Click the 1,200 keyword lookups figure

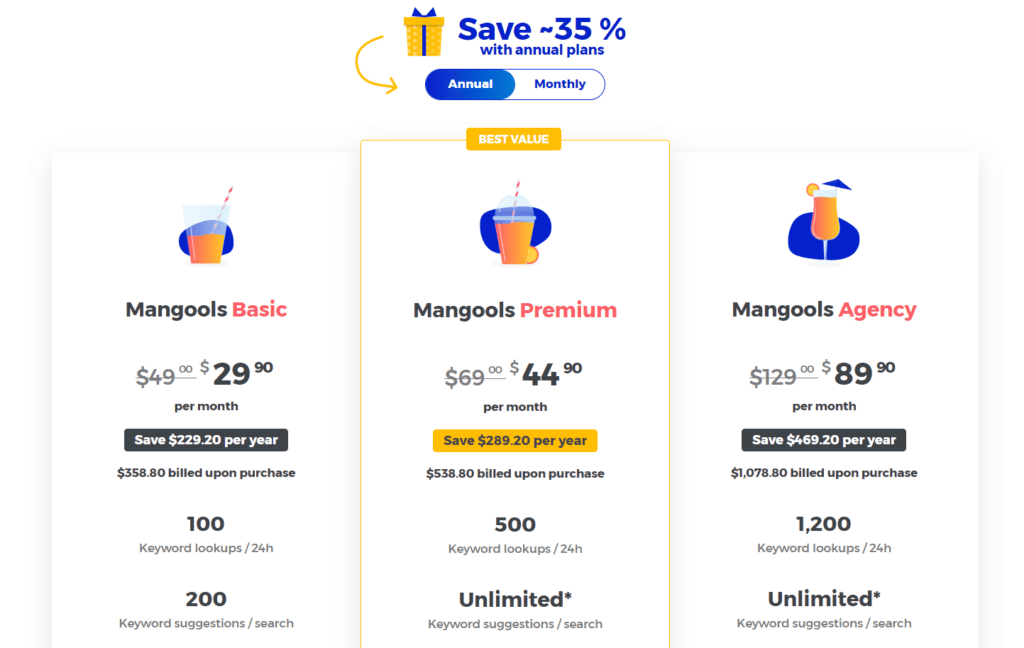pyautogui.click(x=824, y=524)
